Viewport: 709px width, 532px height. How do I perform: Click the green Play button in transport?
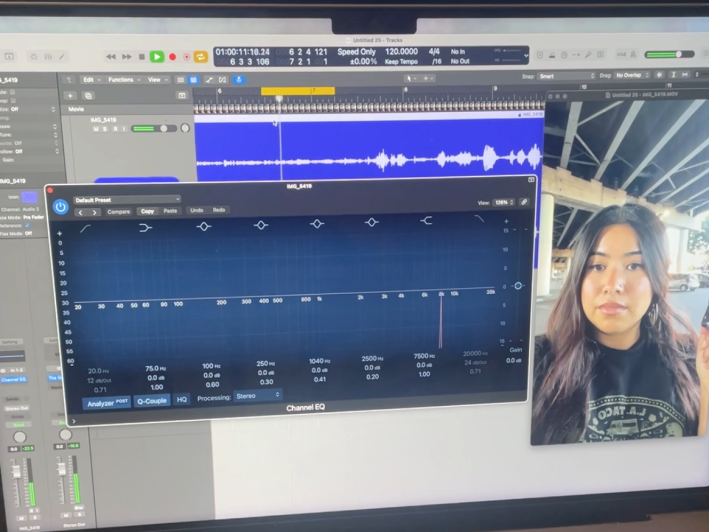(157, 57)
